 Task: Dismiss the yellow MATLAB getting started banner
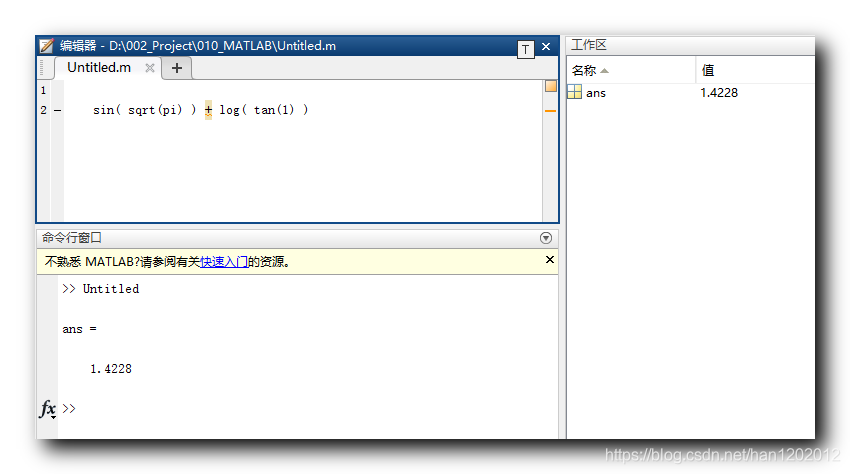point(549,260)
